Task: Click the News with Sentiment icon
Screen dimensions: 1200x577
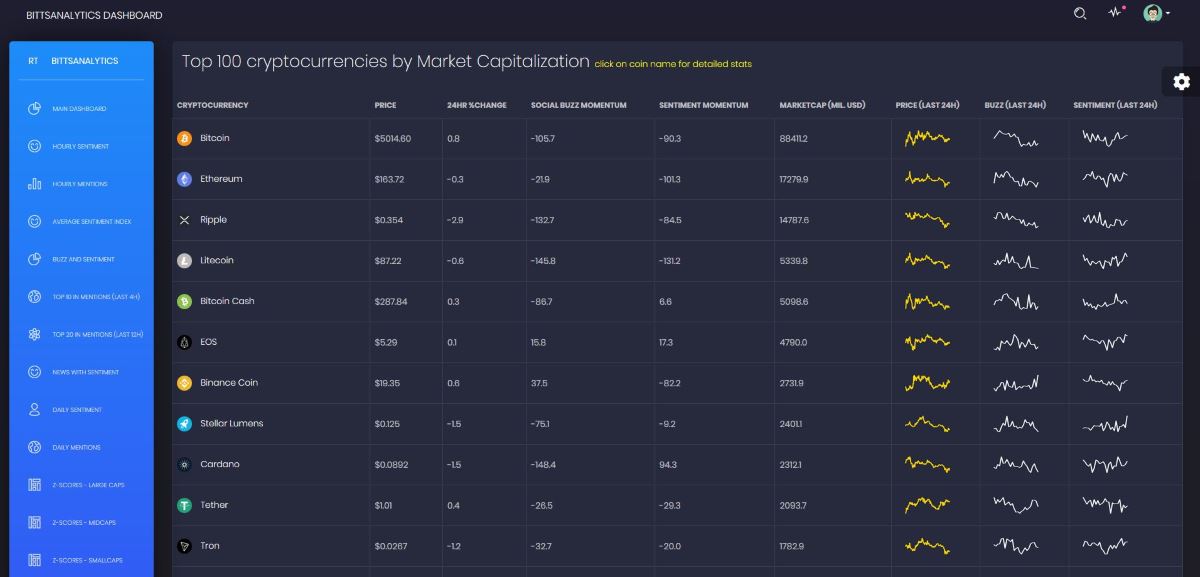Action: [x=34, y=372]
